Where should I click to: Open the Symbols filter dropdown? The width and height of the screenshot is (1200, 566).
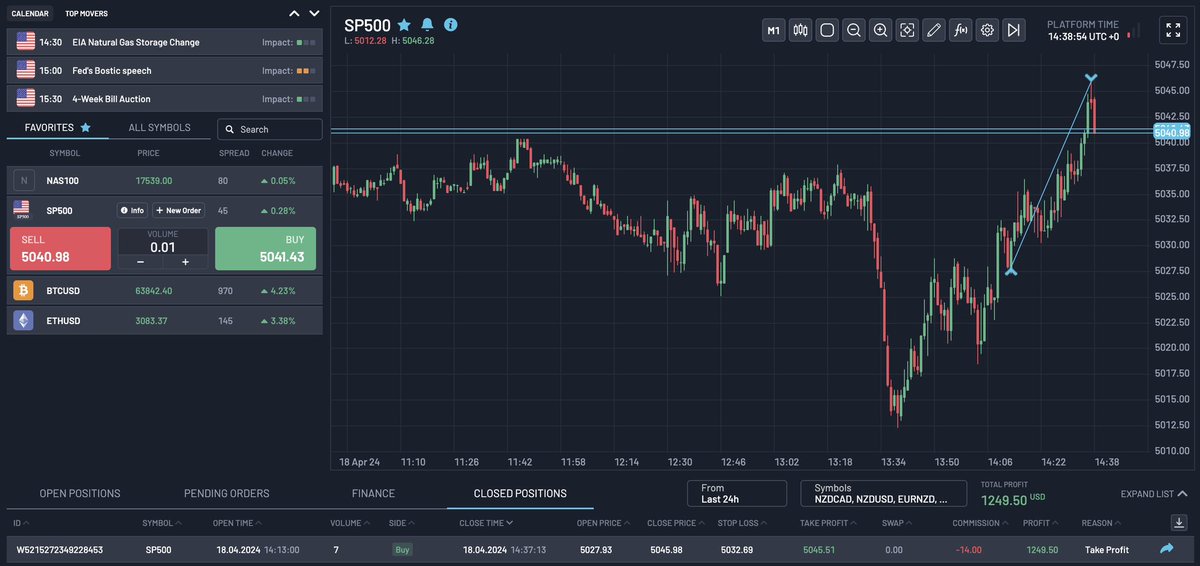click(x=884, y=494)
